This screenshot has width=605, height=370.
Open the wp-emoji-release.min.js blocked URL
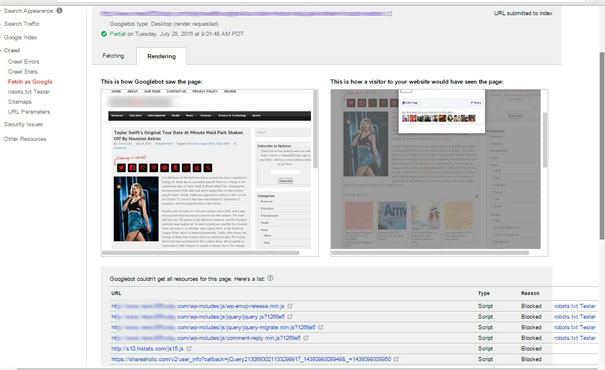point(198,306)
